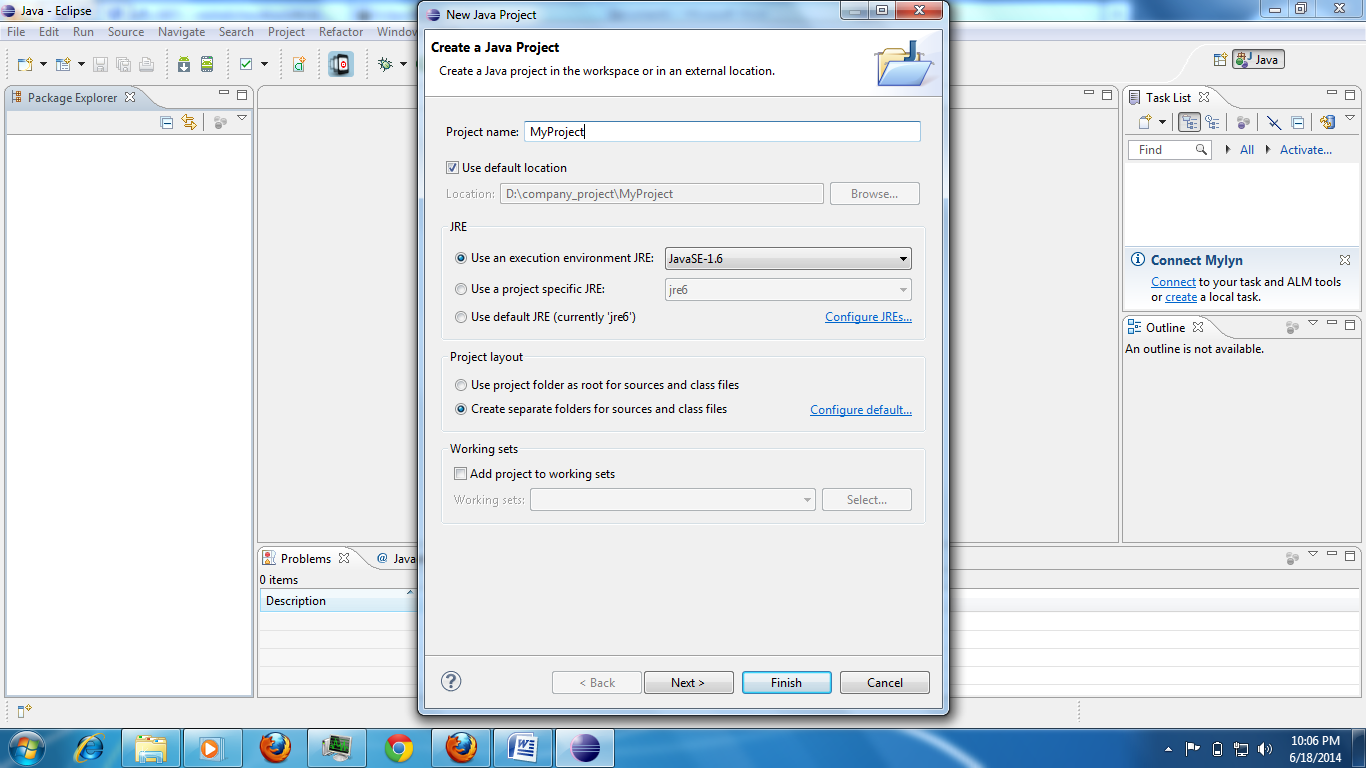Open Google Chrome from taskbar
1366x768 pixels.
click(399, 748)
